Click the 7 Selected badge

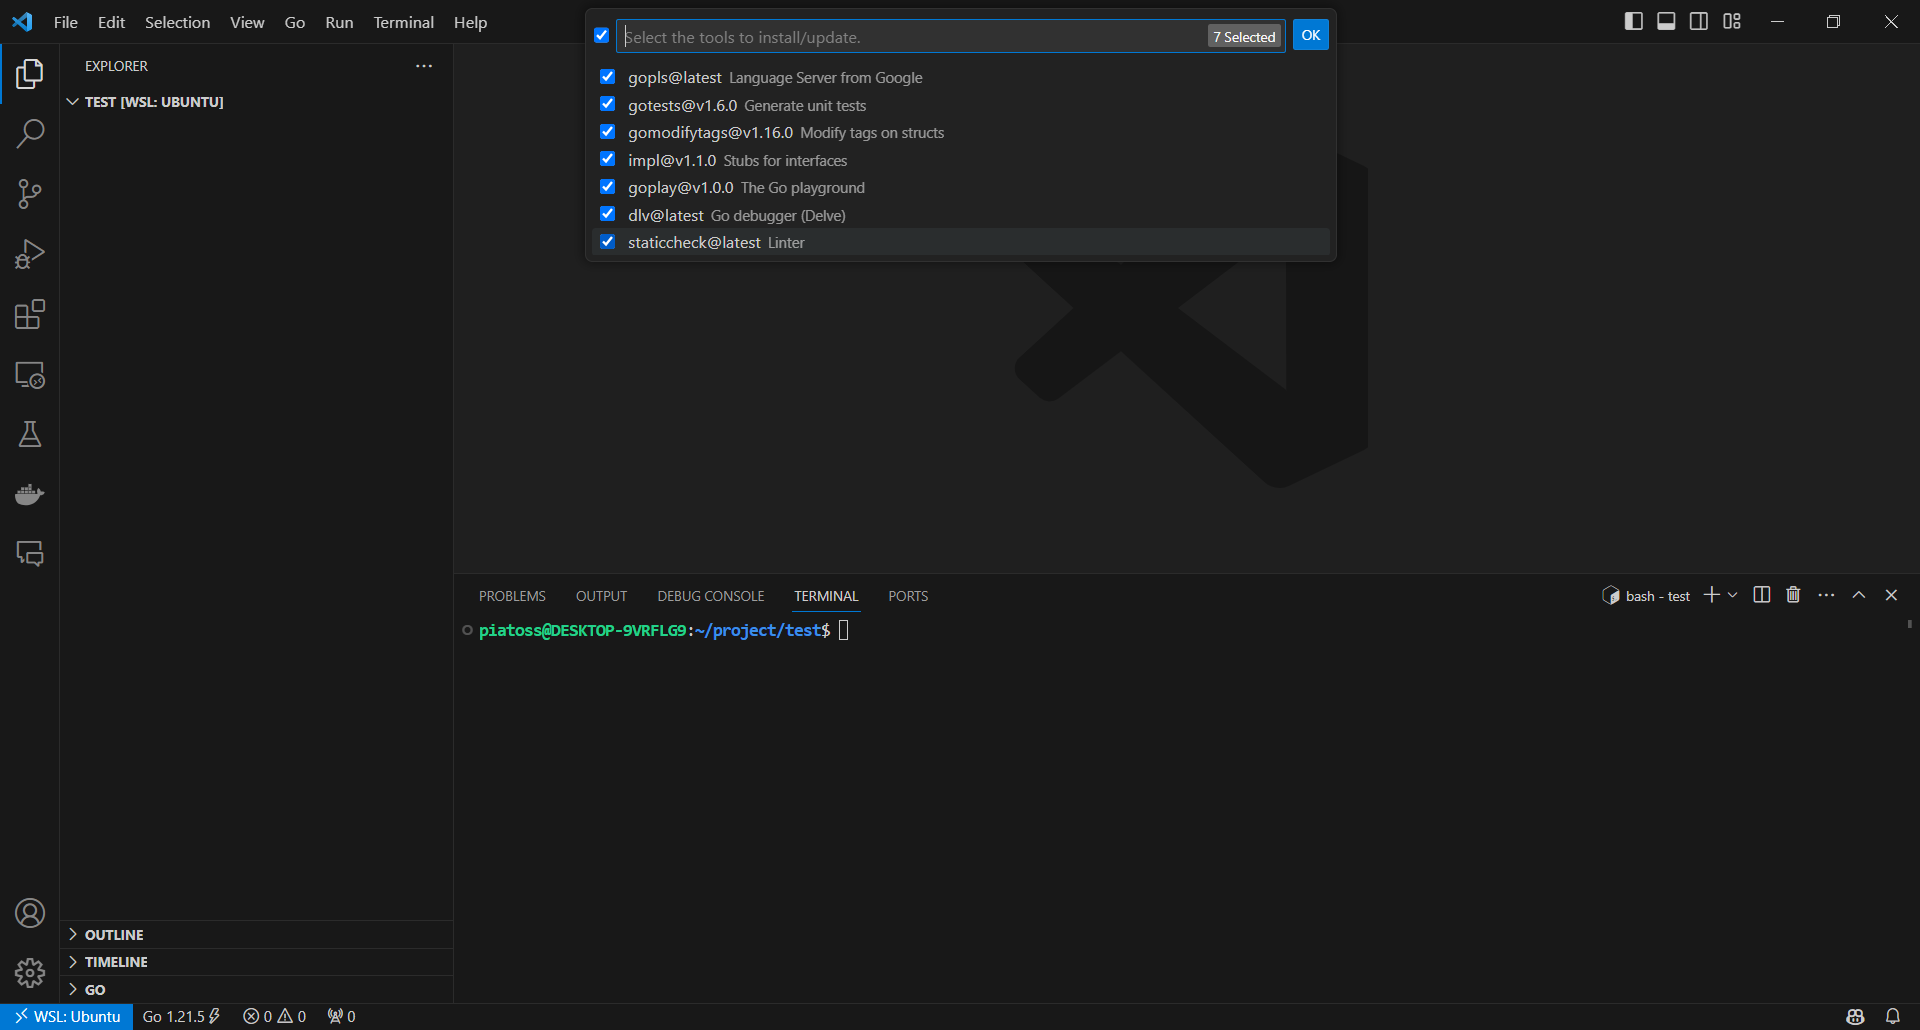click(1244, 37)
